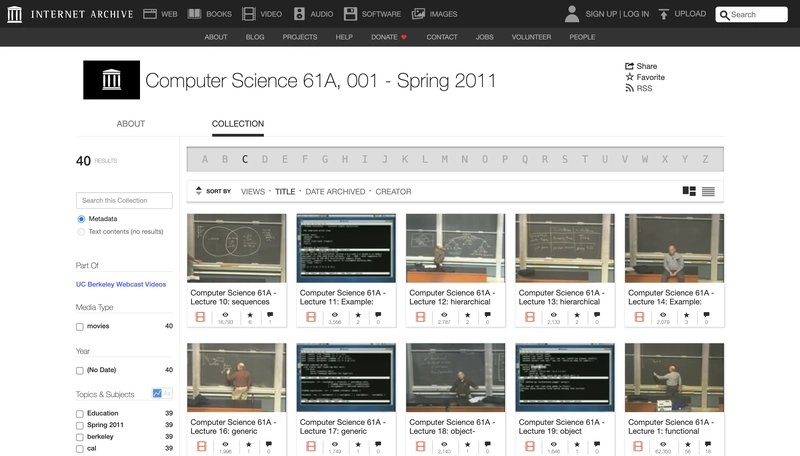Screen dimensions: 800x456
Task: Click the top Search field
Action: point(751,14)
